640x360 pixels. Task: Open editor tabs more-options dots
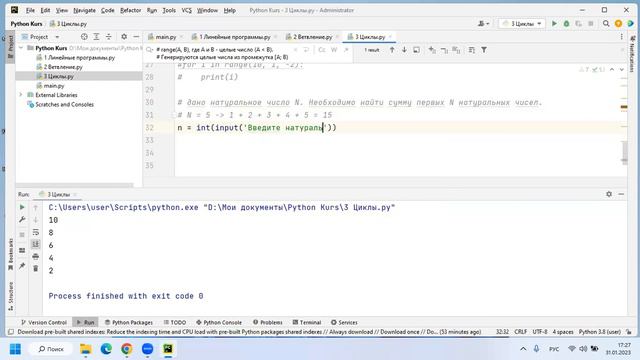(622, 37)
